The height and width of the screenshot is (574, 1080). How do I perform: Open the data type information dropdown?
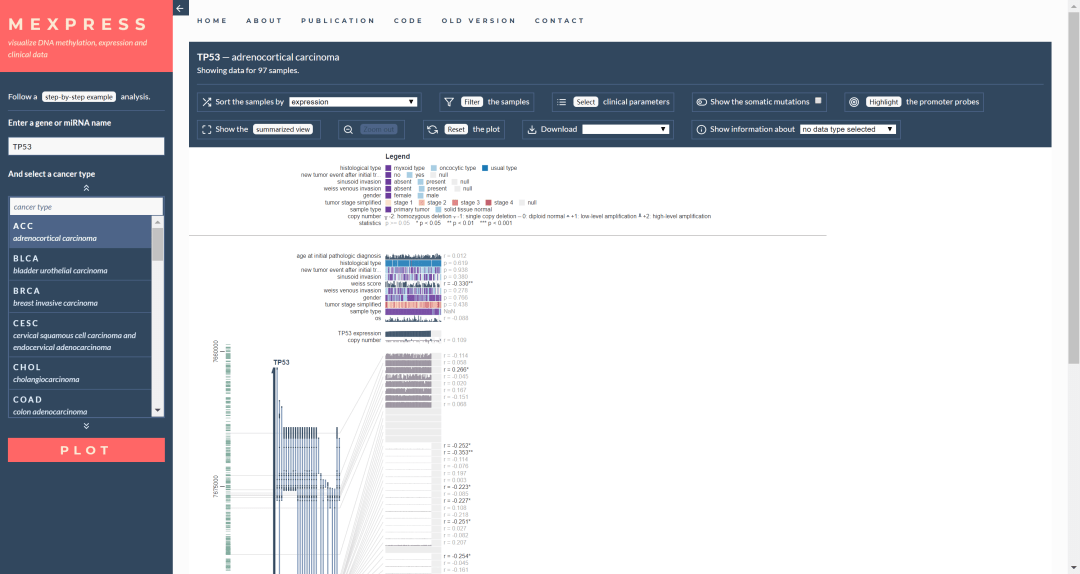pos(848,130)
